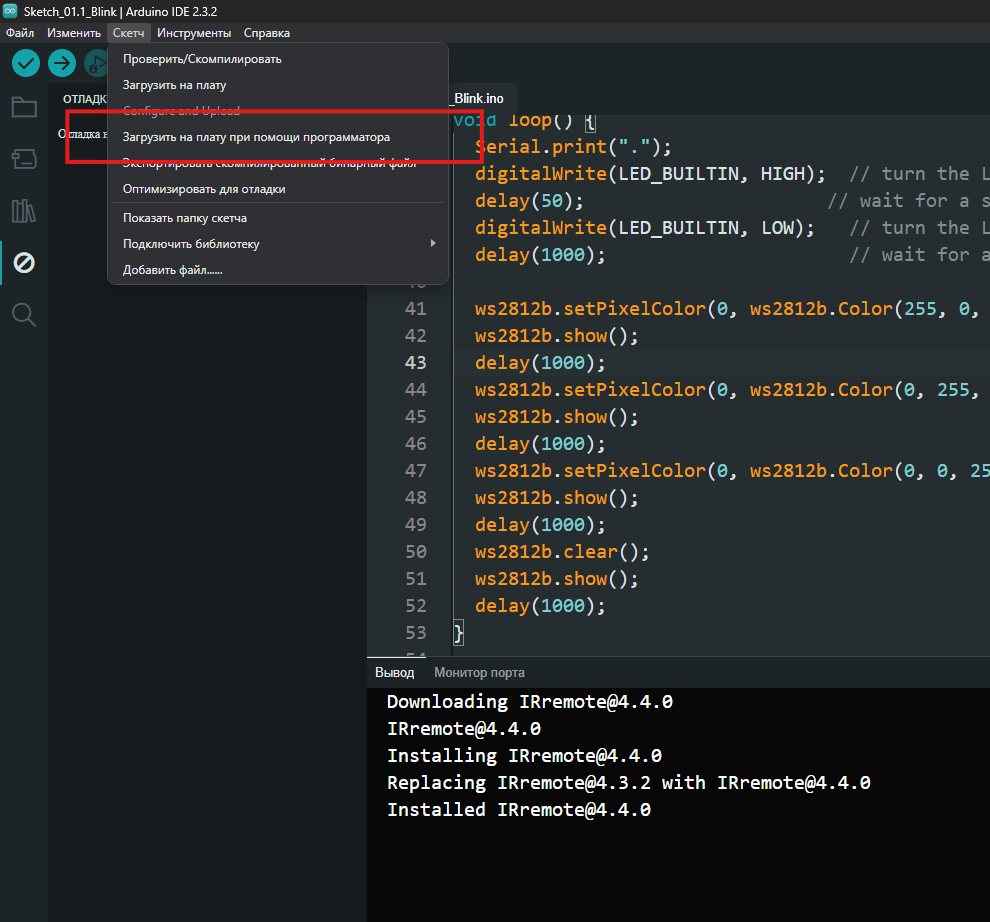Click digitalWrite(LED_BUILTIN, HIGH) code line
The image size is (990, 922).
(650, 174)
